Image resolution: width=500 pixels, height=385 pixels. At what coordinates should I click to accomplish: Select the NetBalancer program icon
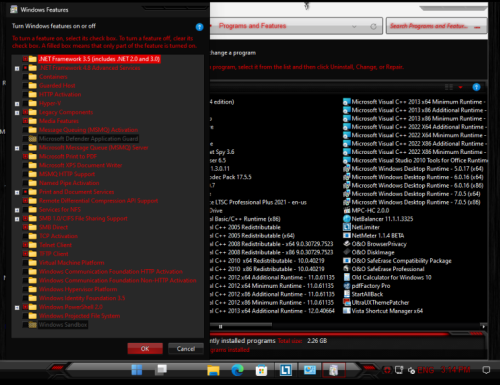click(x=347, y=219)
